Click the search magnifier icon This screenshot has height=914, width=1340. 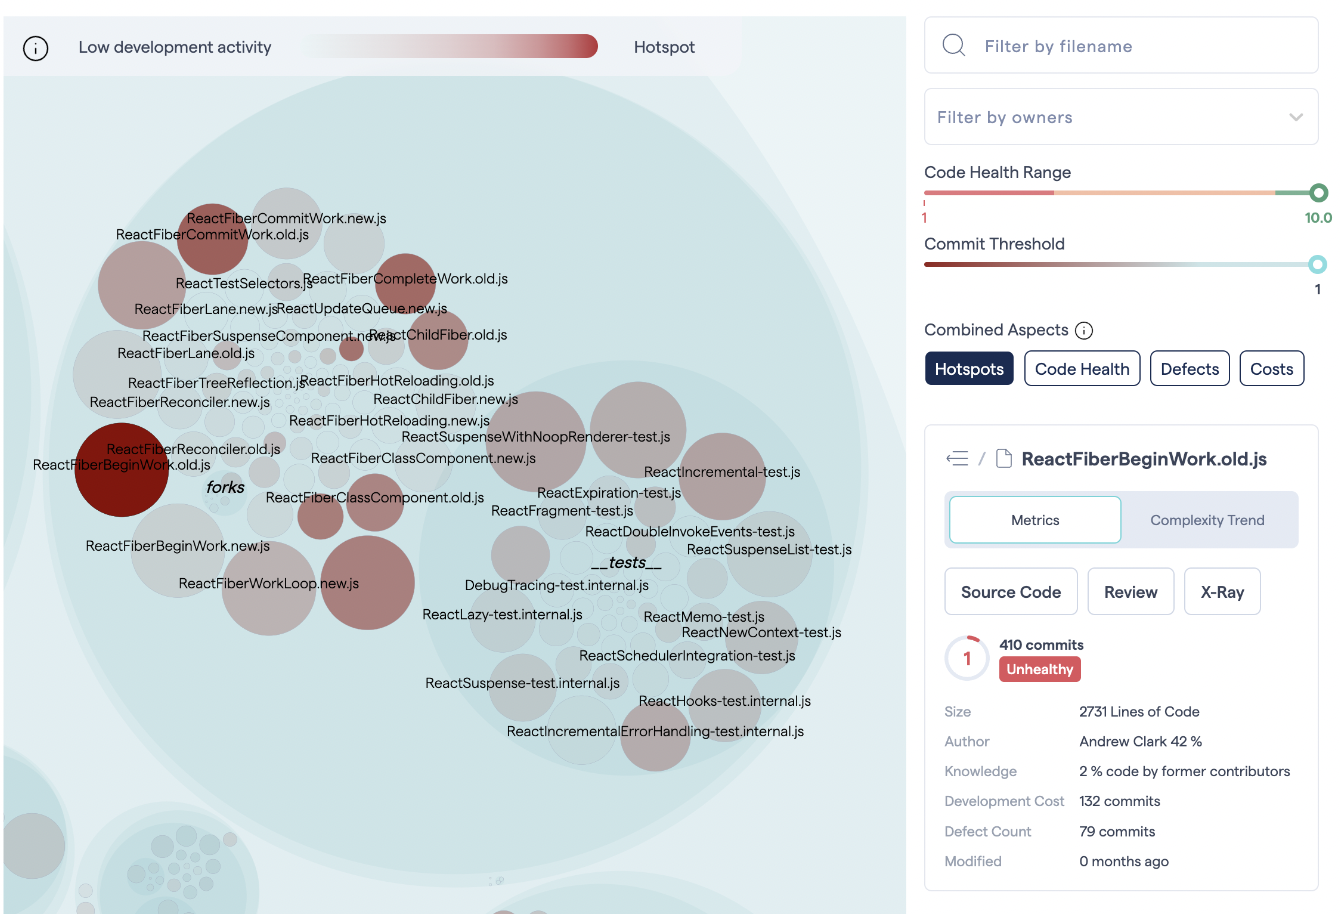[954, 46]
